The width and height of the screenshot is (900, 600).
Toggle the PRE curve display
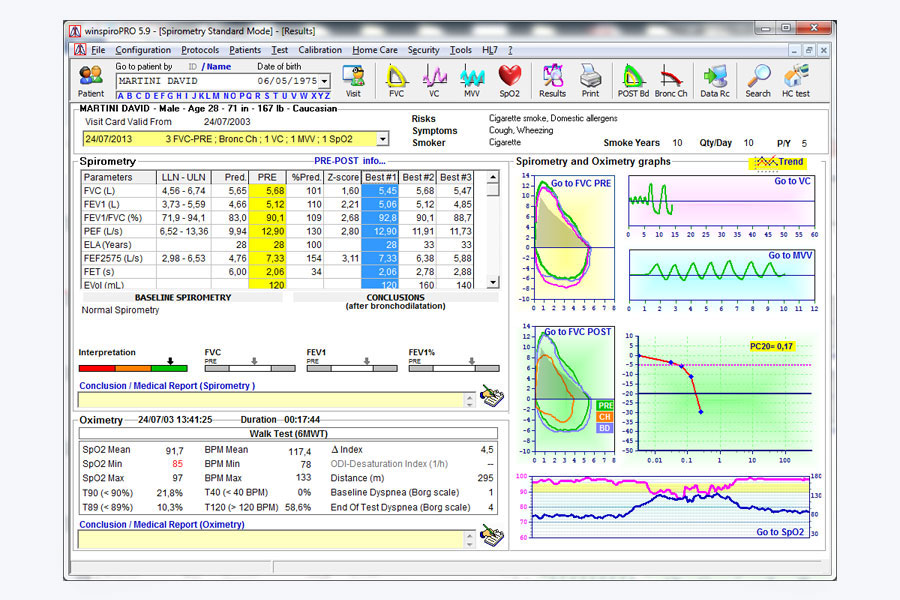(605, 405)
